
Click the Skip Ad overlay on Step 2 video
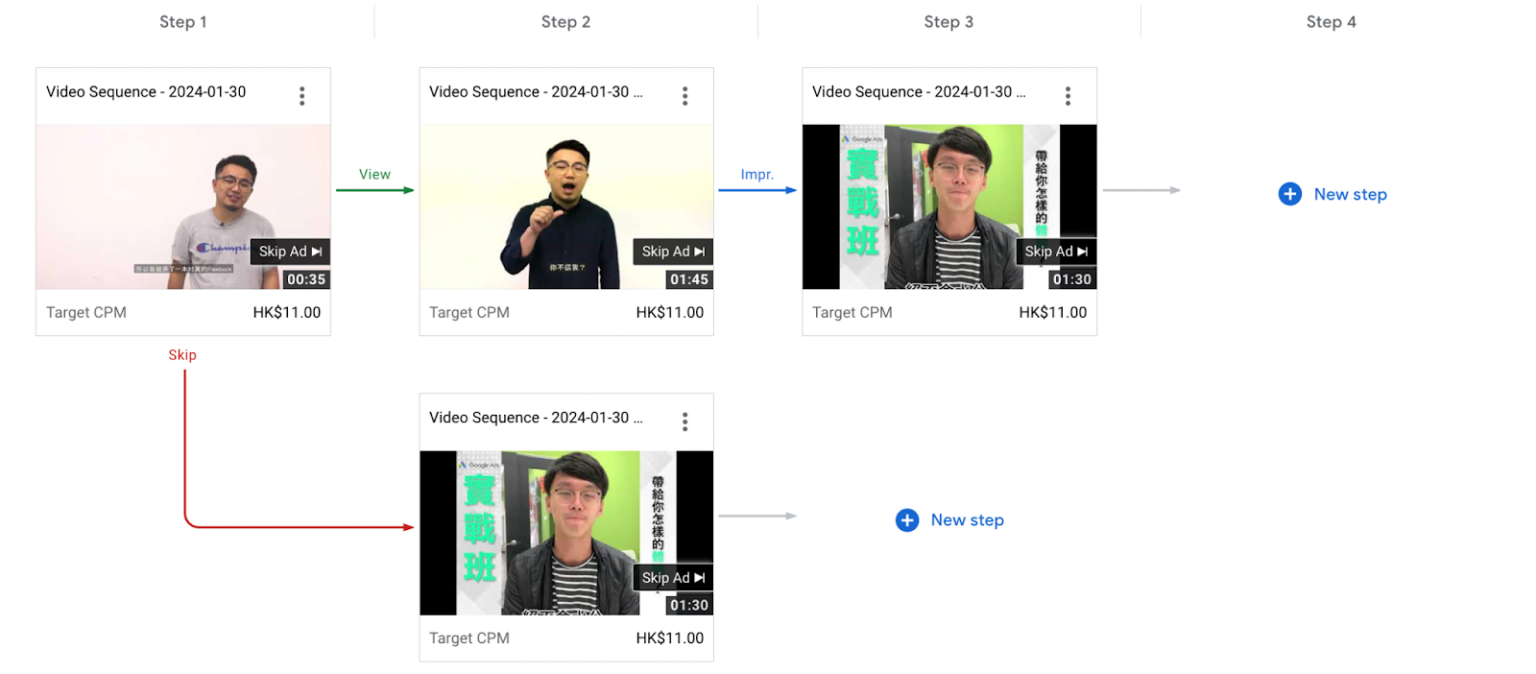(x=672, y=251)
